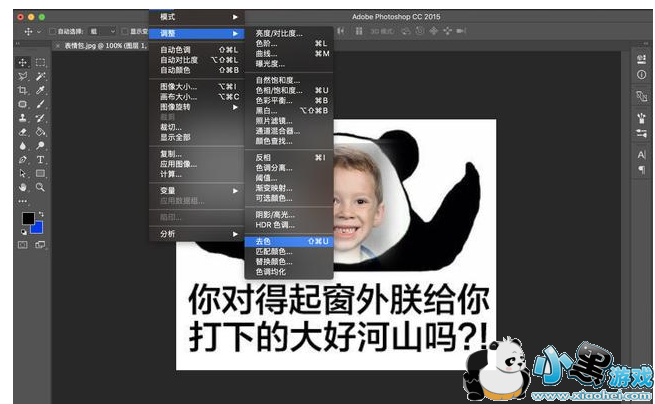The height and width of the screenshot is (404, 655).
Task: Close the 表情包.jpg document tab
Action: pyautogui.click(x=58, y=46)
